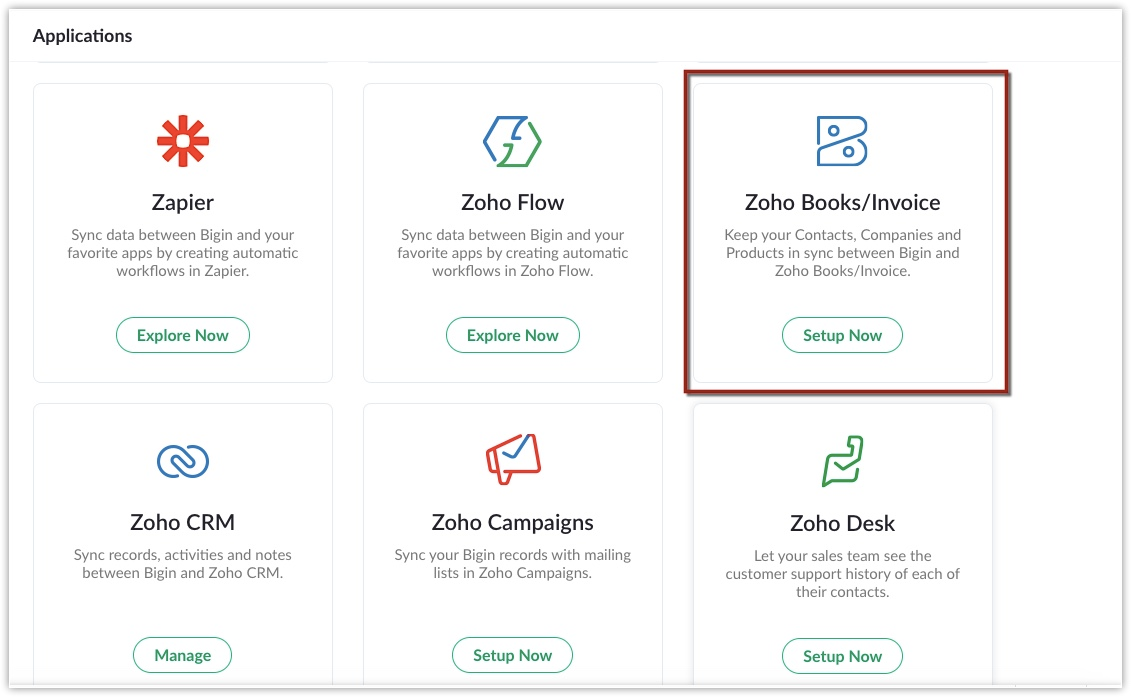
Task: Select the Zapier card title
Action: coord(183,203)
